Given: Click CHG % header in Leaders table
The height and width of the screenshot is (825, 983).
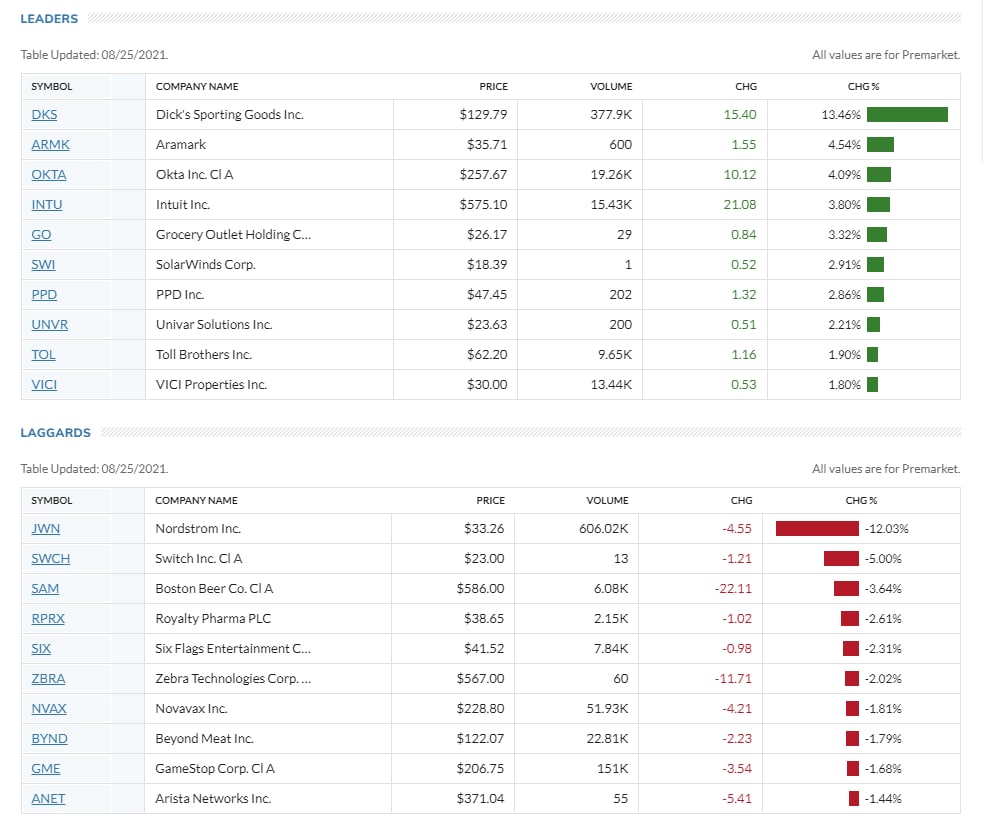Looking at the screenshot, I should (x=863, y=87).
